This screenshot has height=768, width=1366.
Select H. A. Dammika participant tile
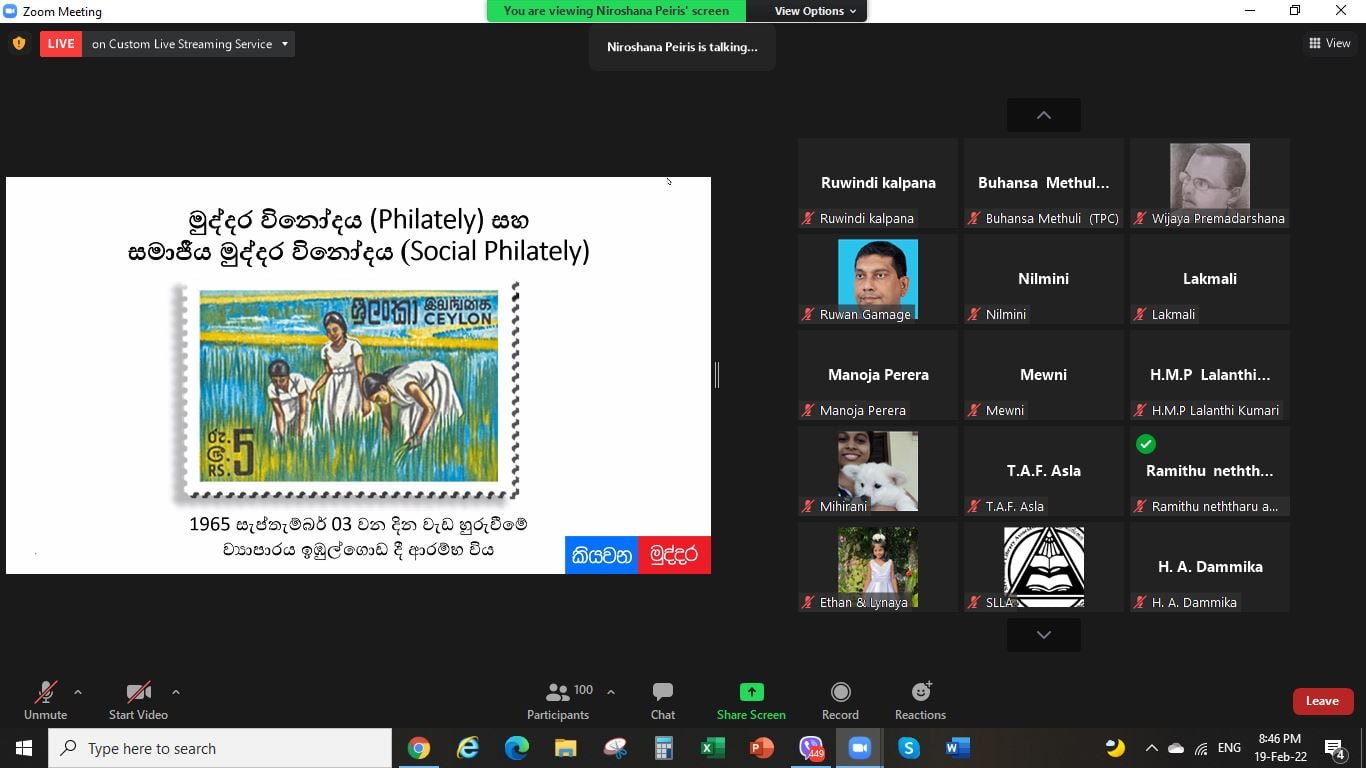(1210, 568)
